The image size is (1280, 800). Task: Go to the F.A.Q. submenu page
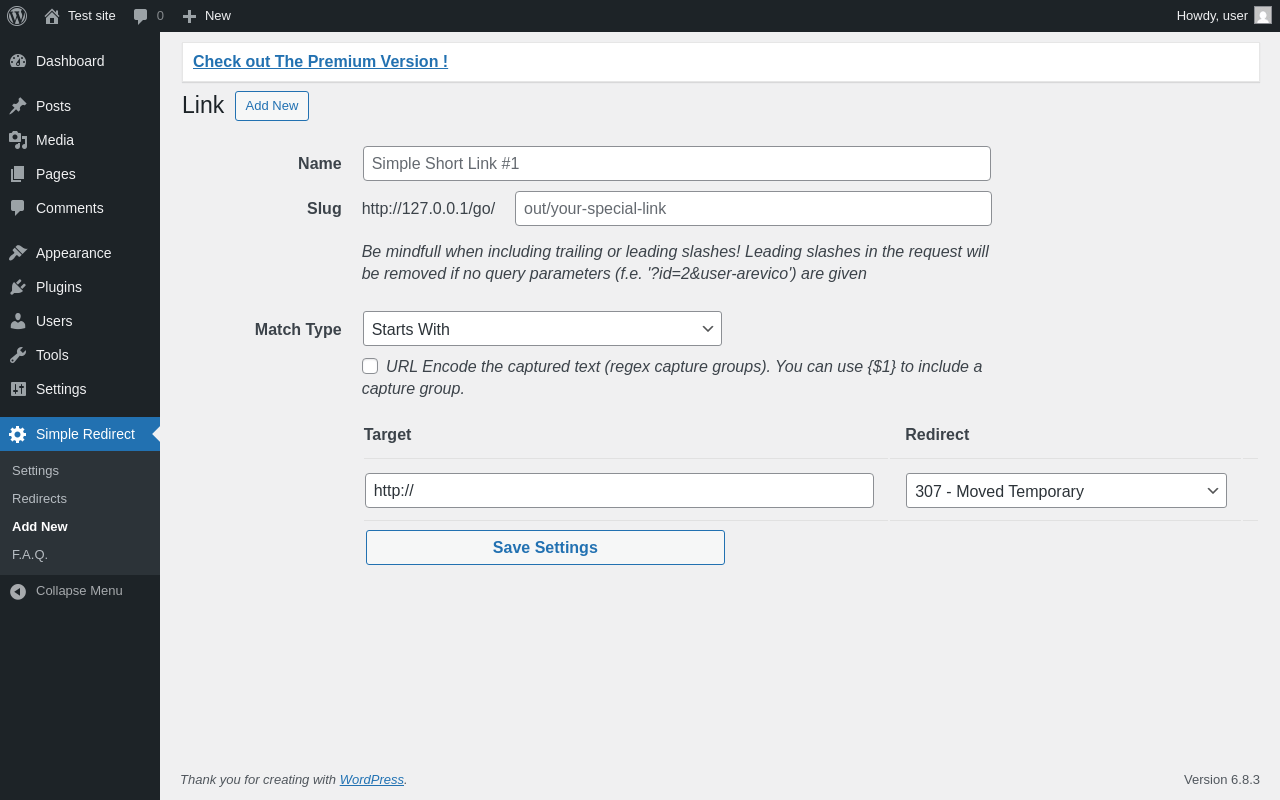coord(30,554)
